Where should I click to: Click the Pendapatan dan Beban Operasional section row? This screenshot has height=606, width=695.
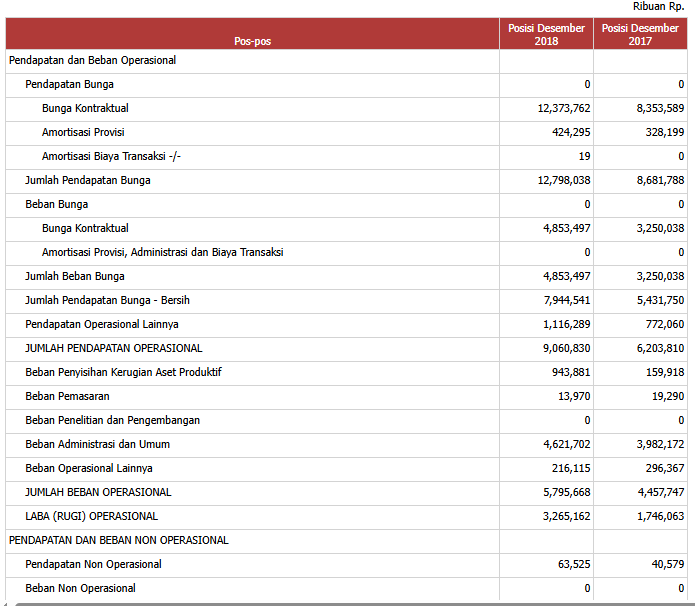92,60
